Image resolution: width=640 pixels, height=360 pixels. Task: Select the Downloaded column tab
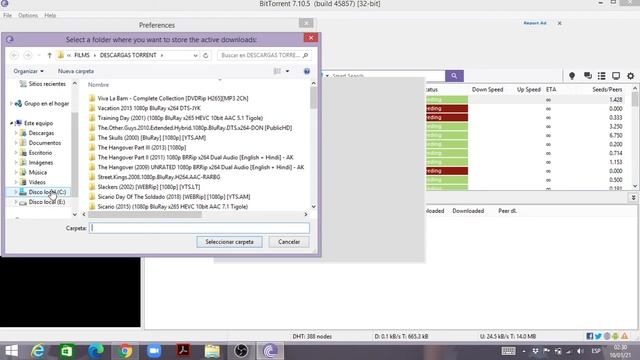[x=468, y=211]
